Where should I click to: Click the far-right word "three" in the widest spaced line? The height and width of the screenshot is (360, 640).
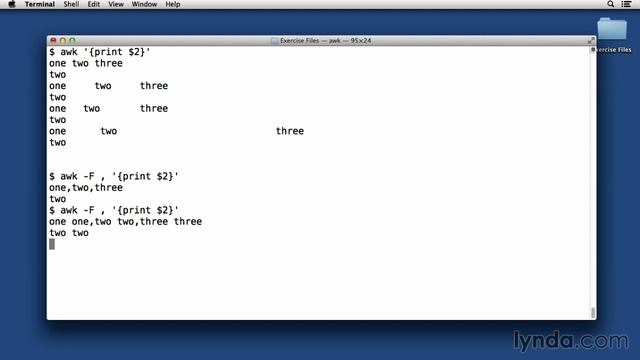point(290,131)
